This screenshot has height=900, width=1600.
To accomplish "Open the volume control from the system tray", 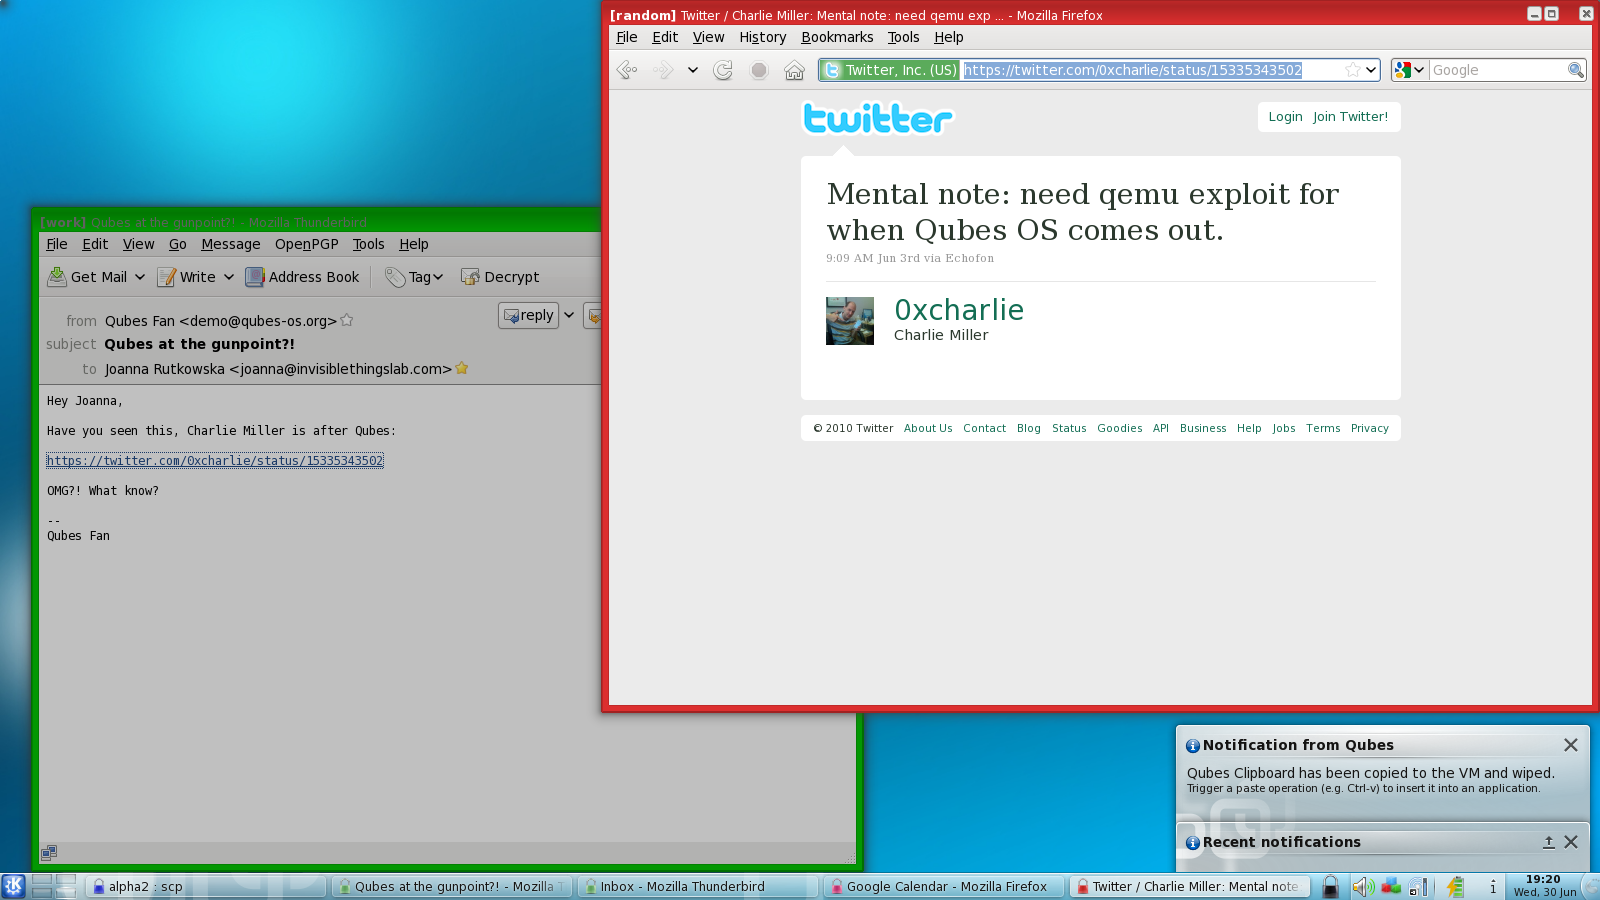I will [1361, 887].
